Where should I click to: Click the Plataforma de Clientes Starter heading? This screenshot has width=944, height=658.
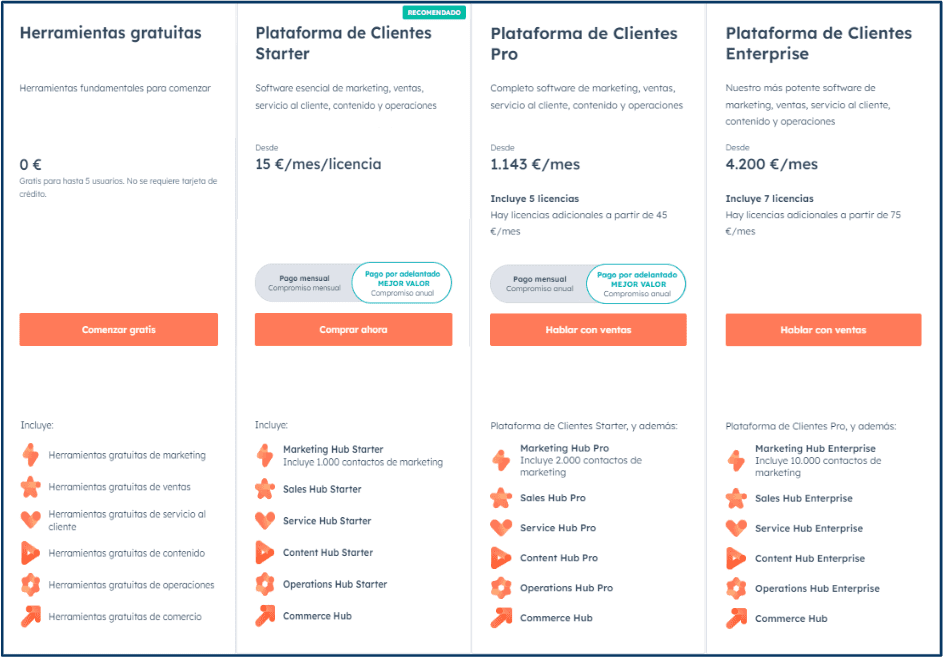point(343,43)
